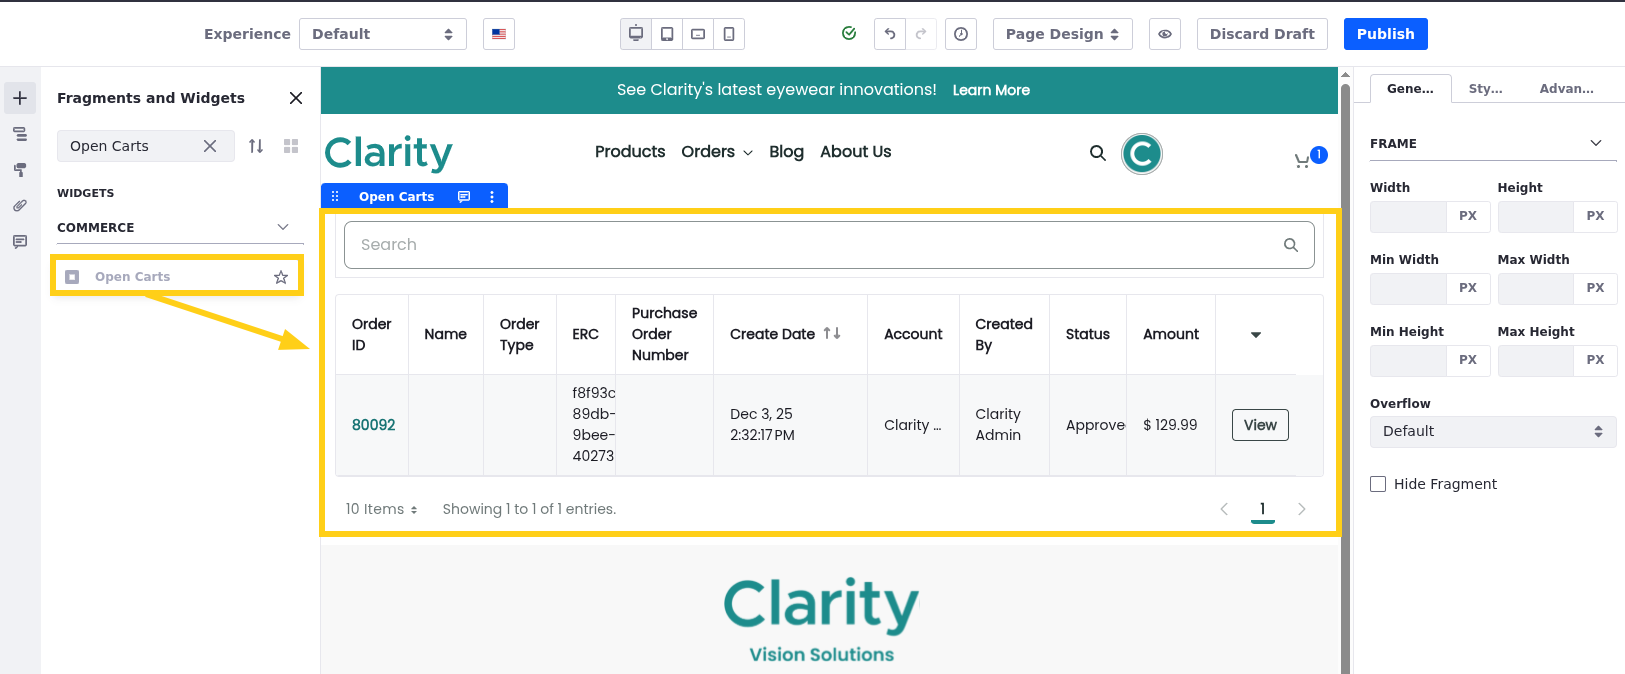
Task: Open the Comments sidebar icon
Action: 20,242
